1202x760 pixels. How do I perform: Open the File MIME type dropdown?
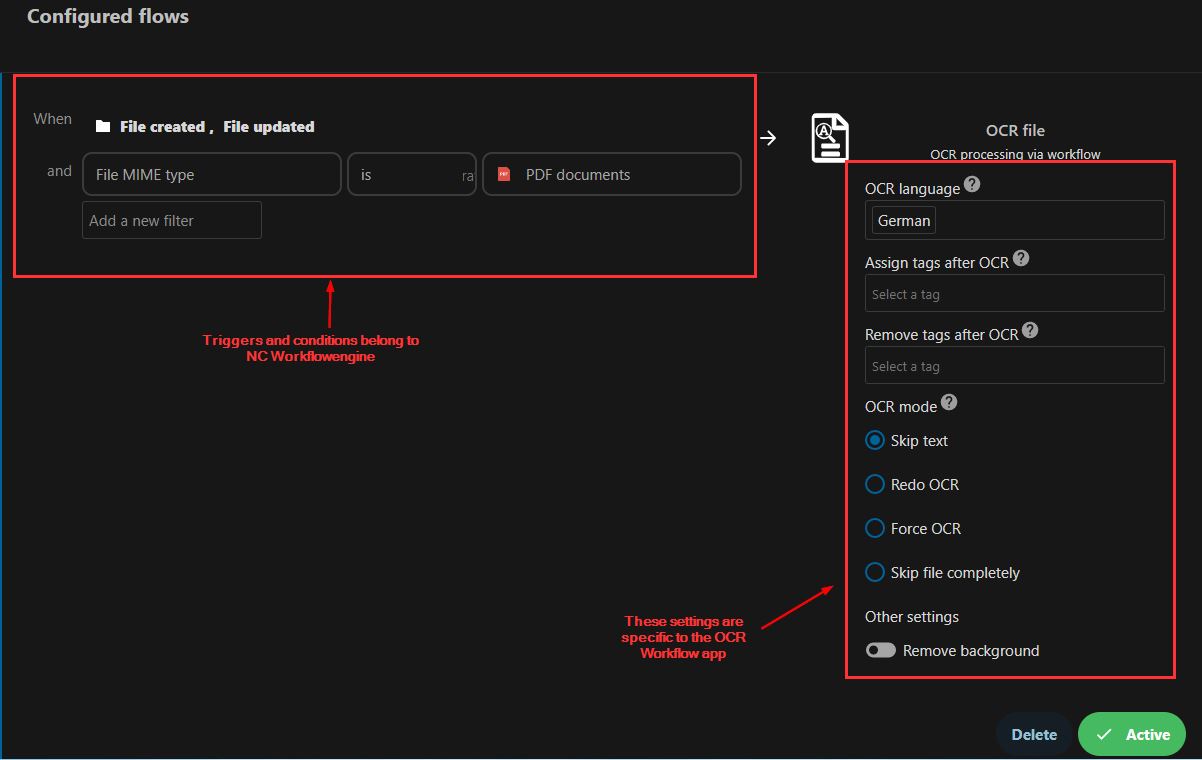click(x=212, y=174)
